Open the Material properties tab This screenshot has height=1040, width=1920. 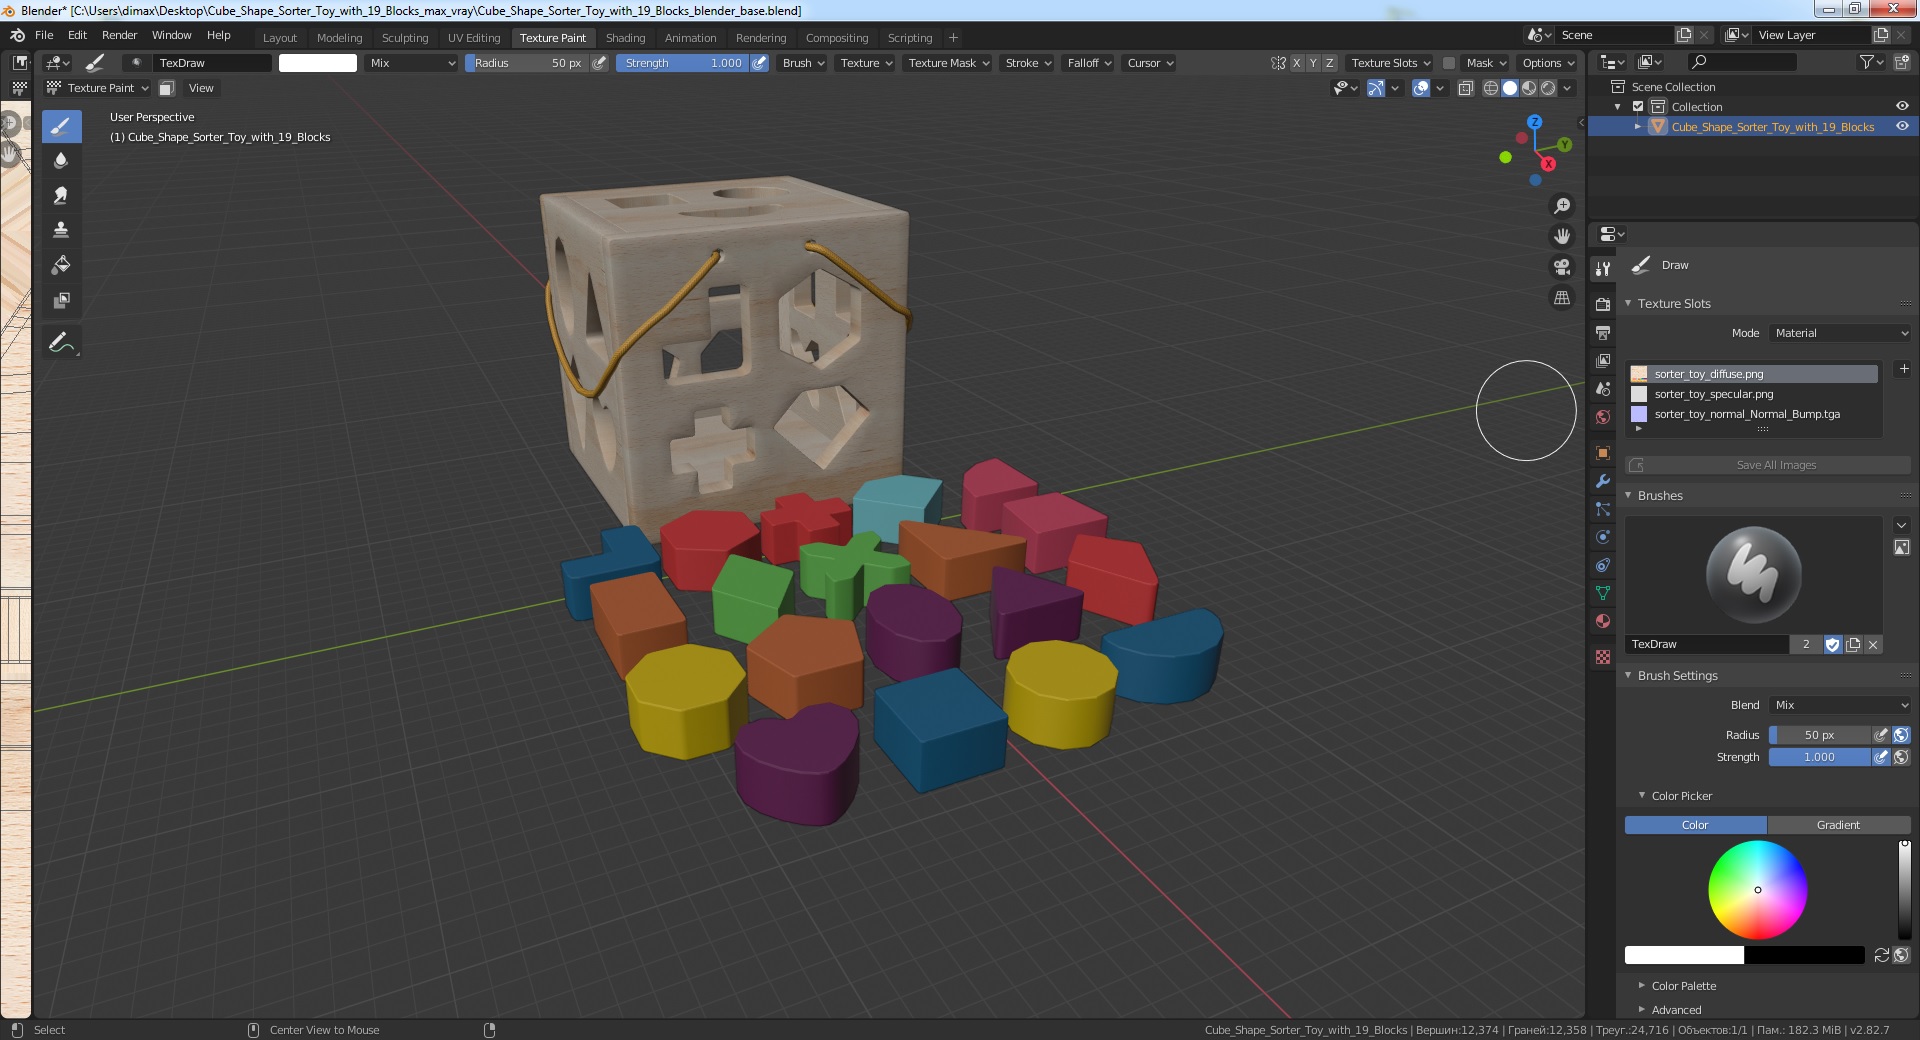1603,621
